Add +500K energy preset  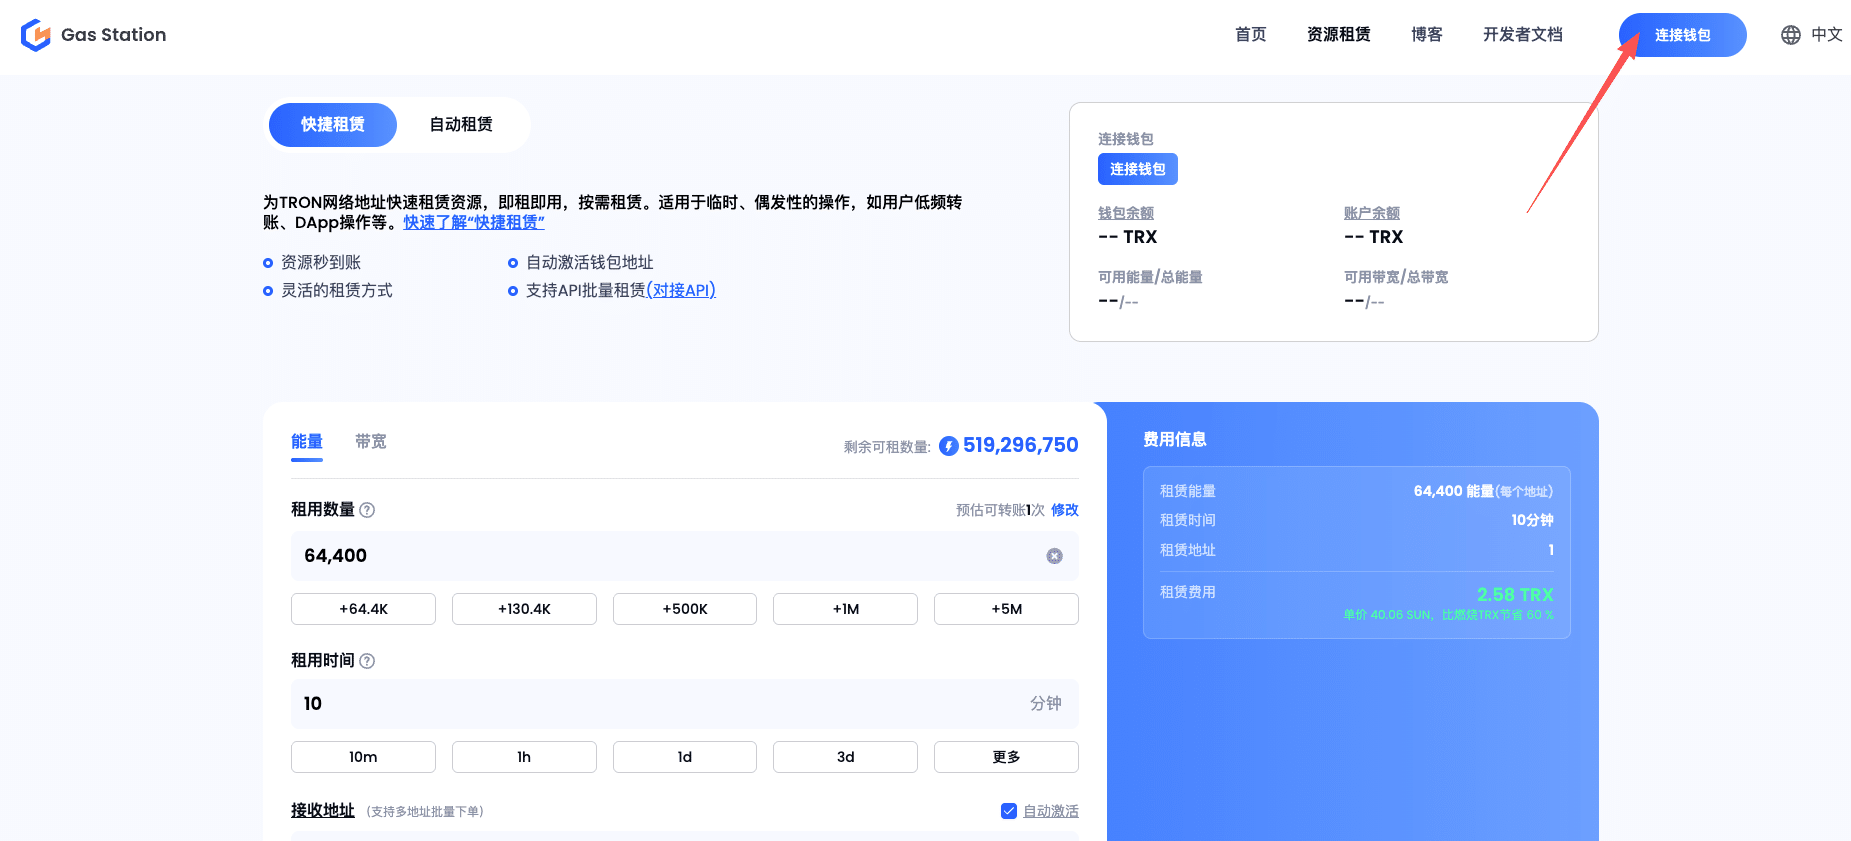click(x=685, y=609)
